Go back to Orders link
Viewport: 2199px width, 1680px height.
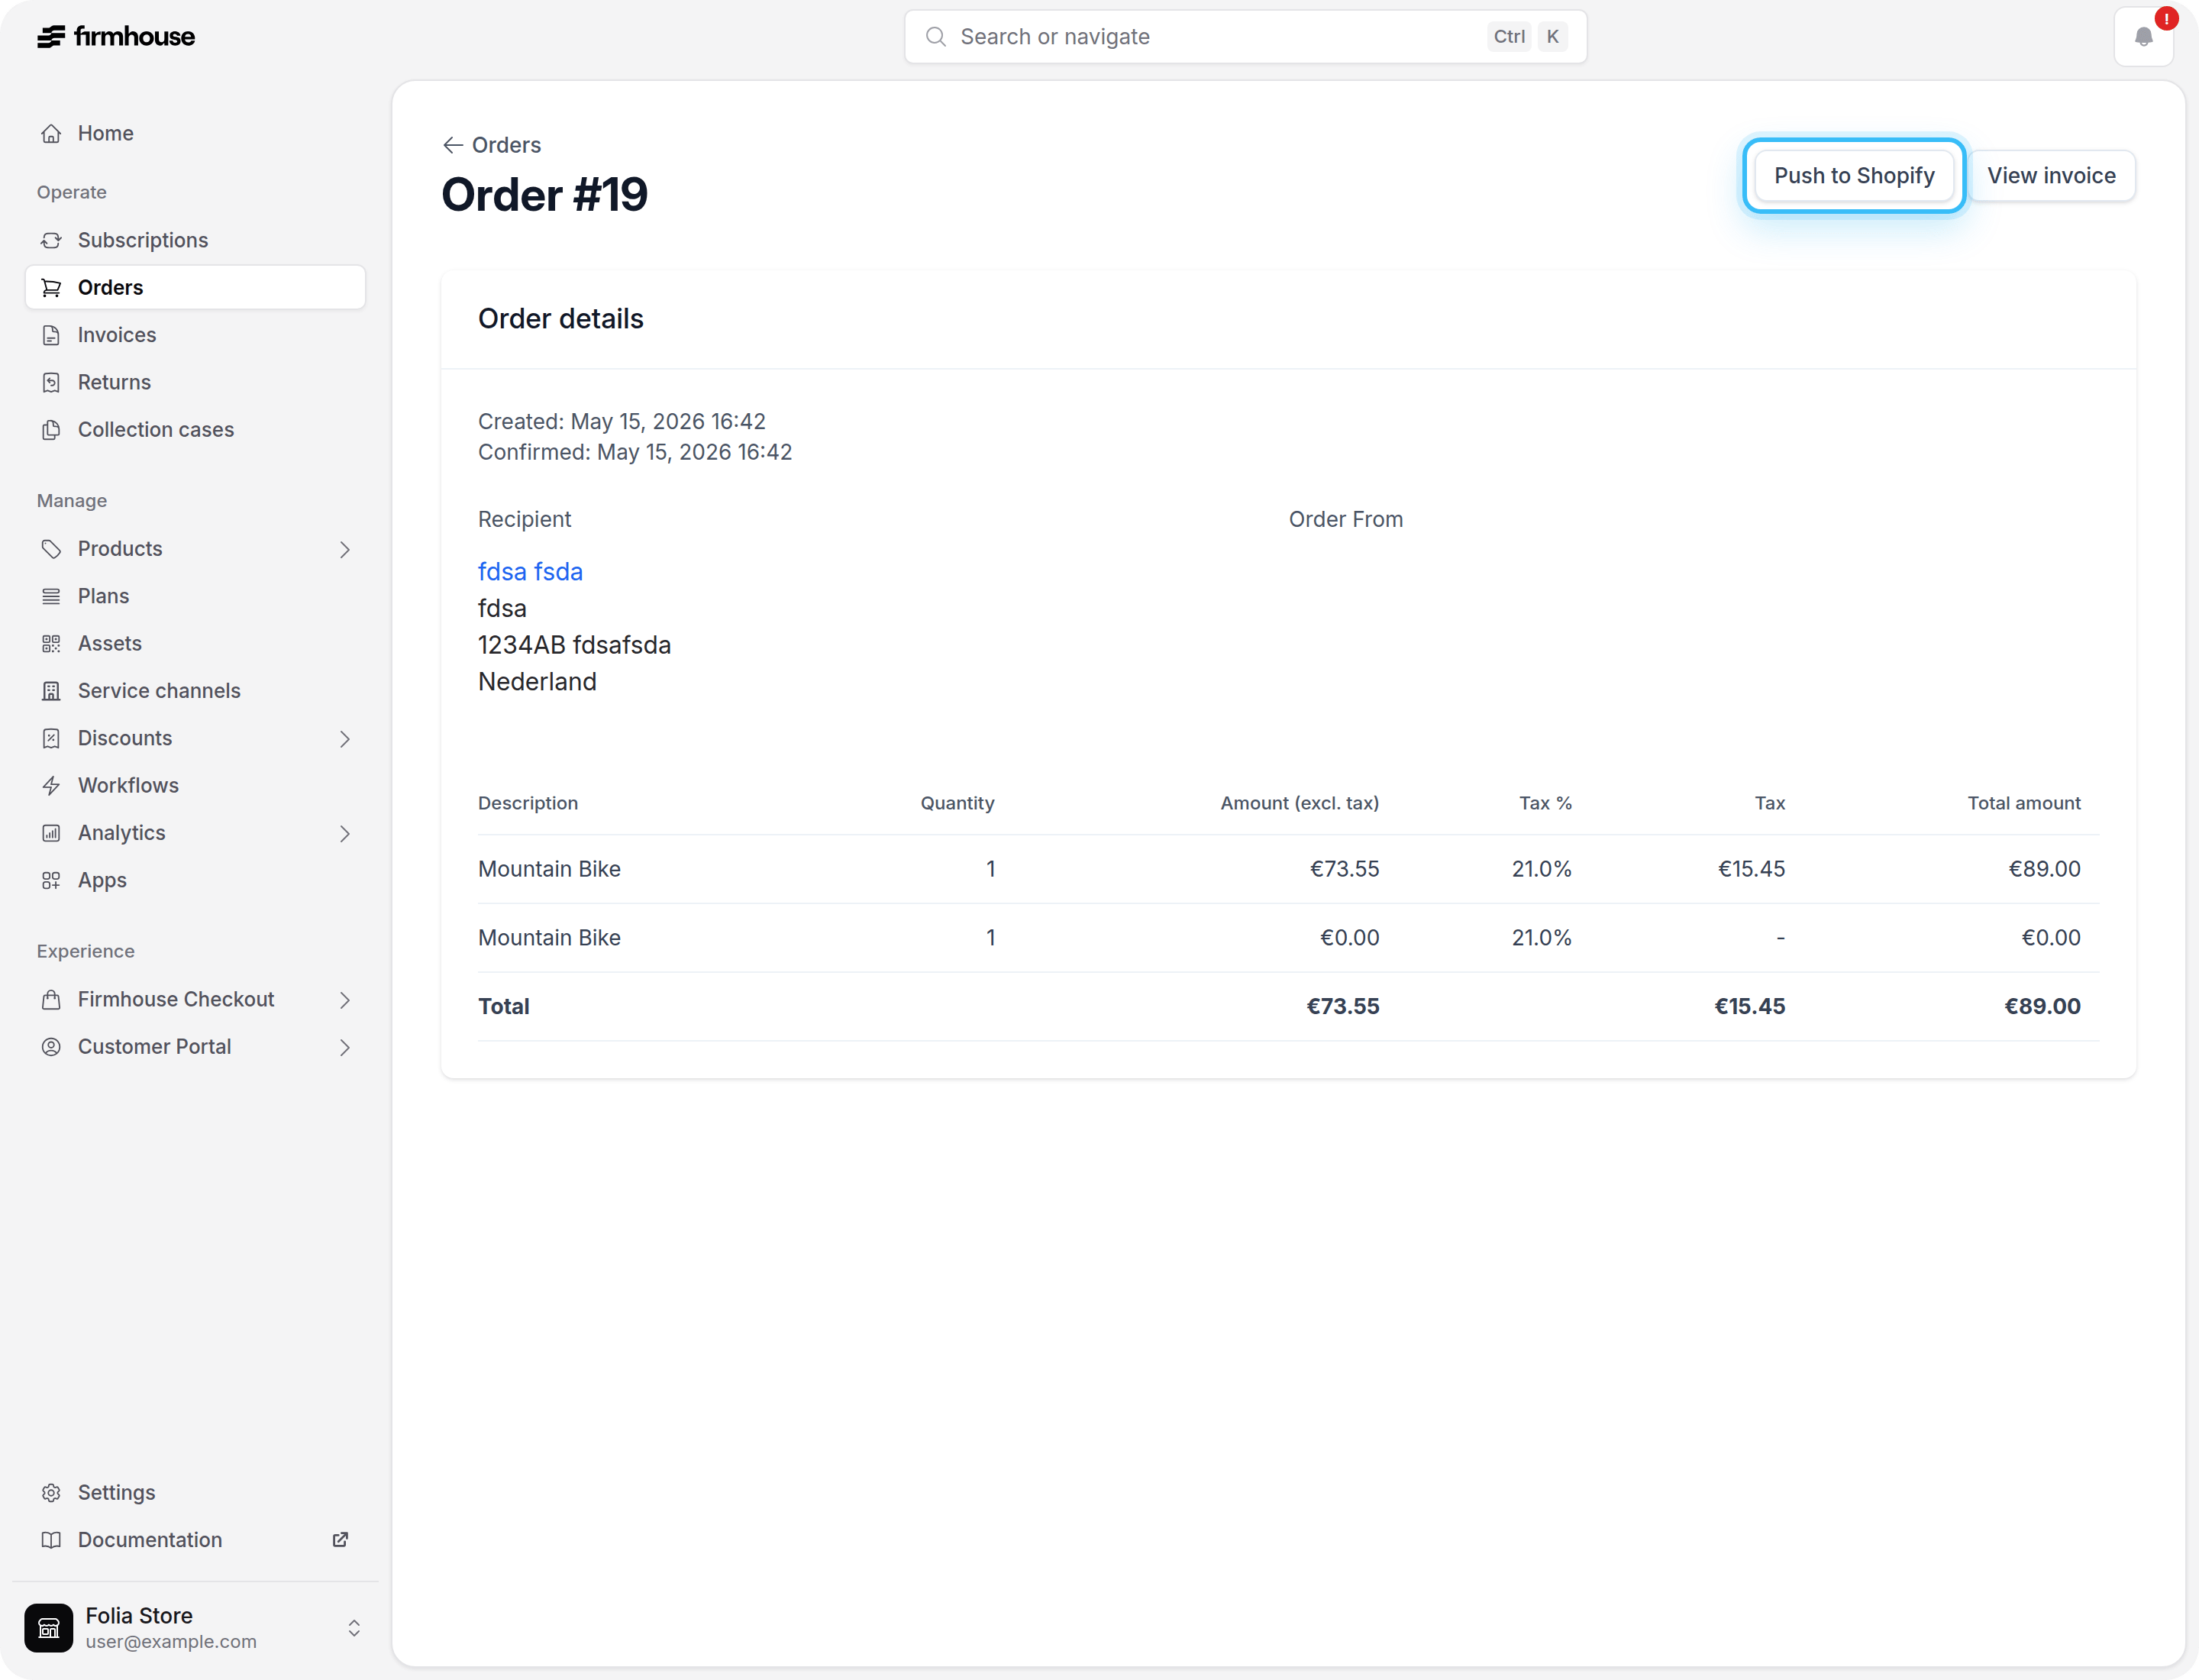[492, 145]
